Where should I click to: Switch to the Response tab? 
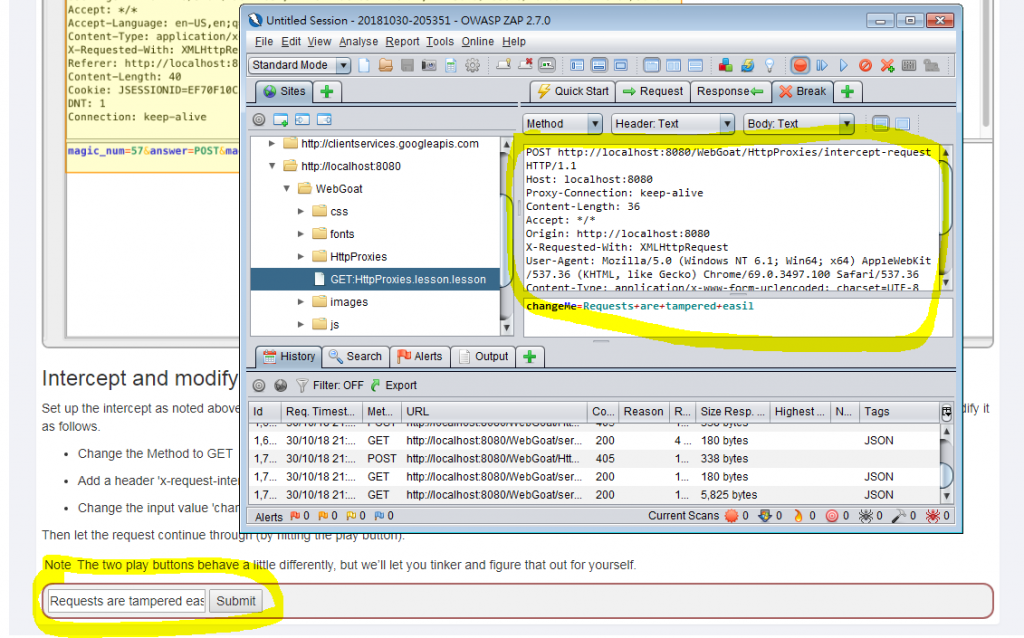(730, 91)
